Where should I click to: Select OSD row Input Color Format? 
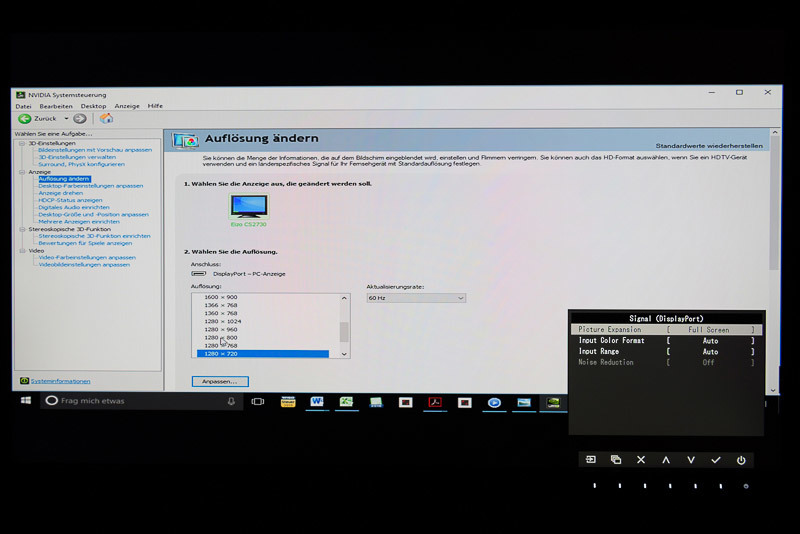coord(666,341)
